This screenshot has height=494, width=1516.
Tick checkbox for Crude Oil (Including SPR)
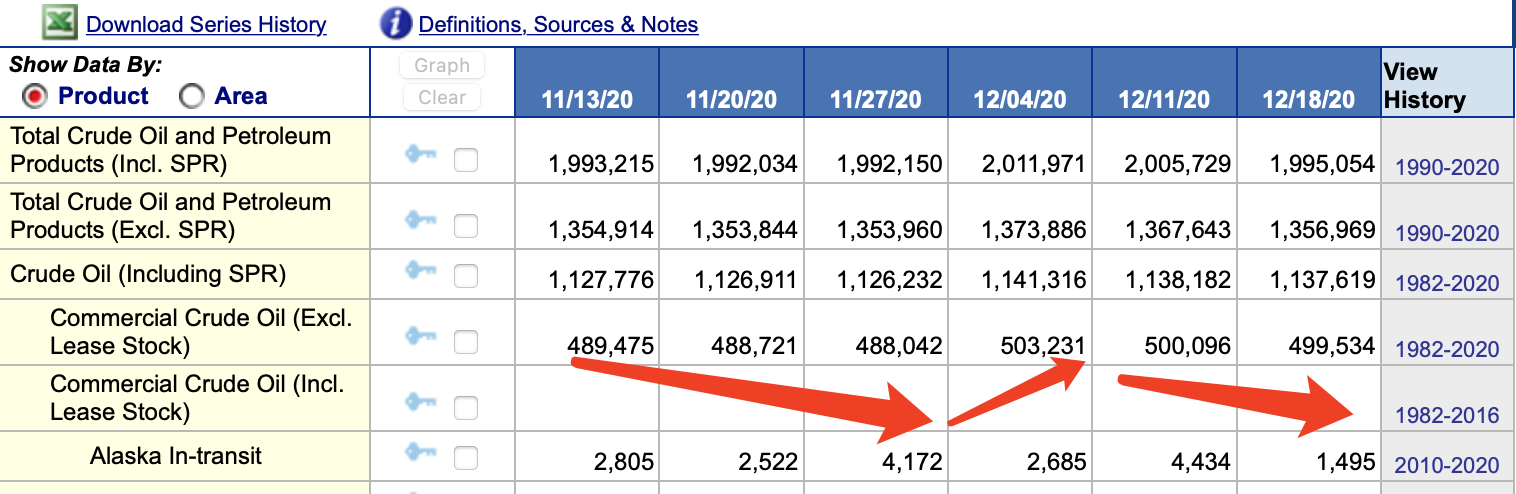(x=465, y=274)
